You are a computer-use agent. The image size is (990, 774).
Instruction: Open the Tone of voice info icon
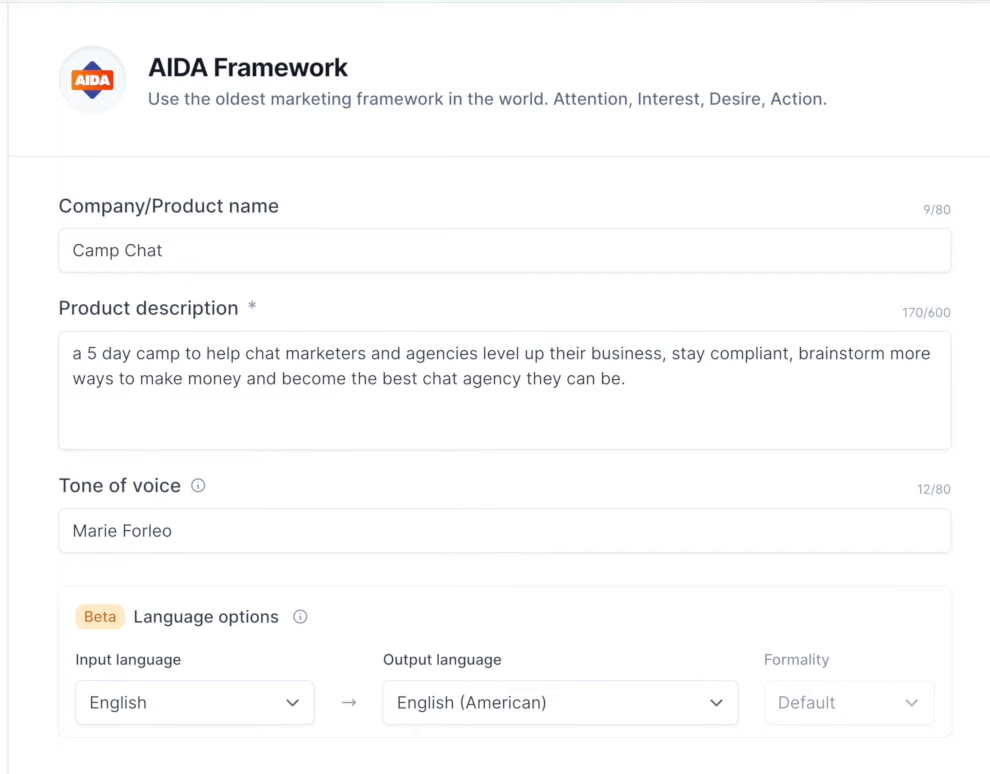(x=198, y=485)
